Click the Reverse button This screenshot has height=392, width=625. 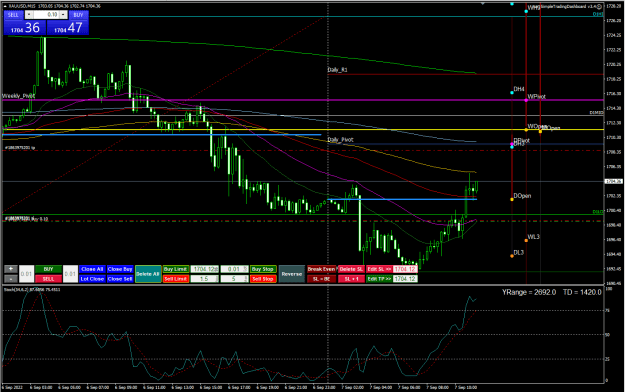pos(291,274)
